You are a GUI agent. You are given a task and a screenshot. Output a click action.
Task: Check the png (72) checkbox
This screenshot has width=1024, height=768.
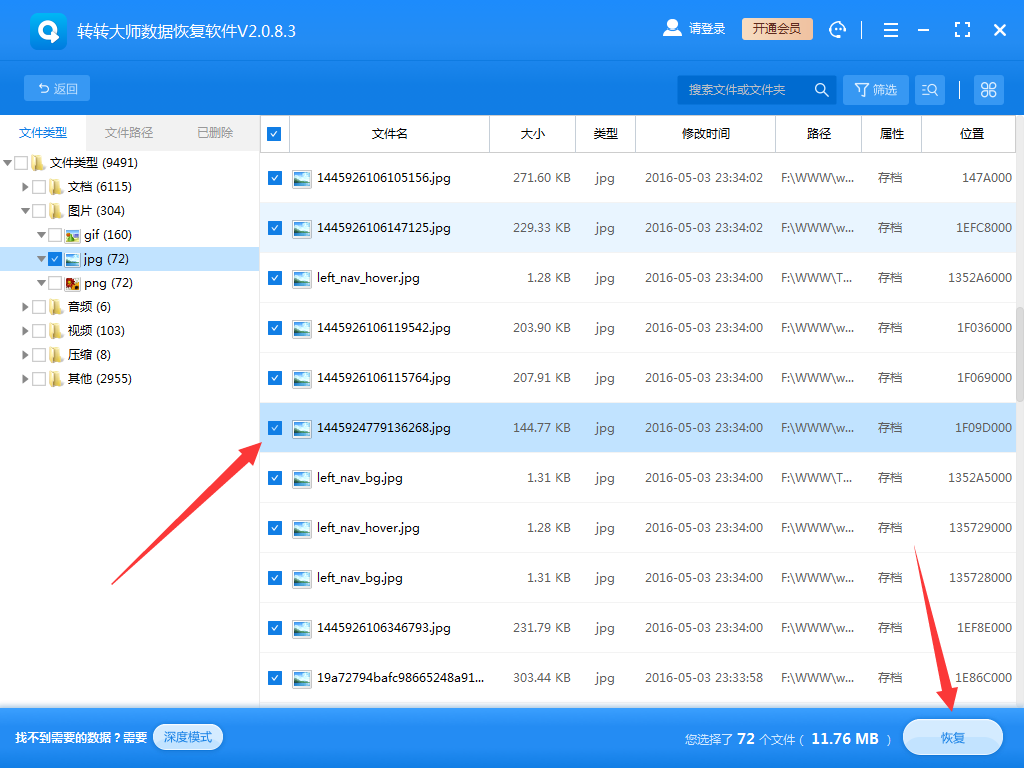point(55,283)
